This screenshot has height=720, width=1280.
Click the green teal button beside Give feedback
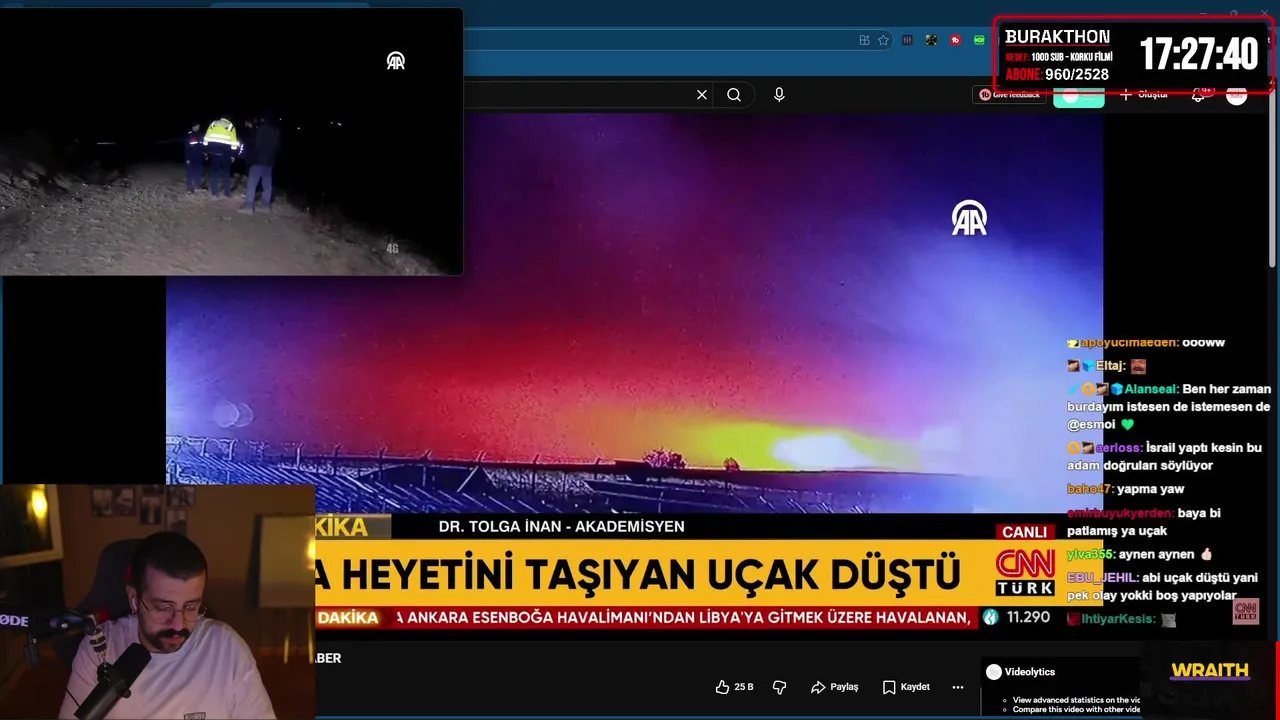click(1079, 96)
